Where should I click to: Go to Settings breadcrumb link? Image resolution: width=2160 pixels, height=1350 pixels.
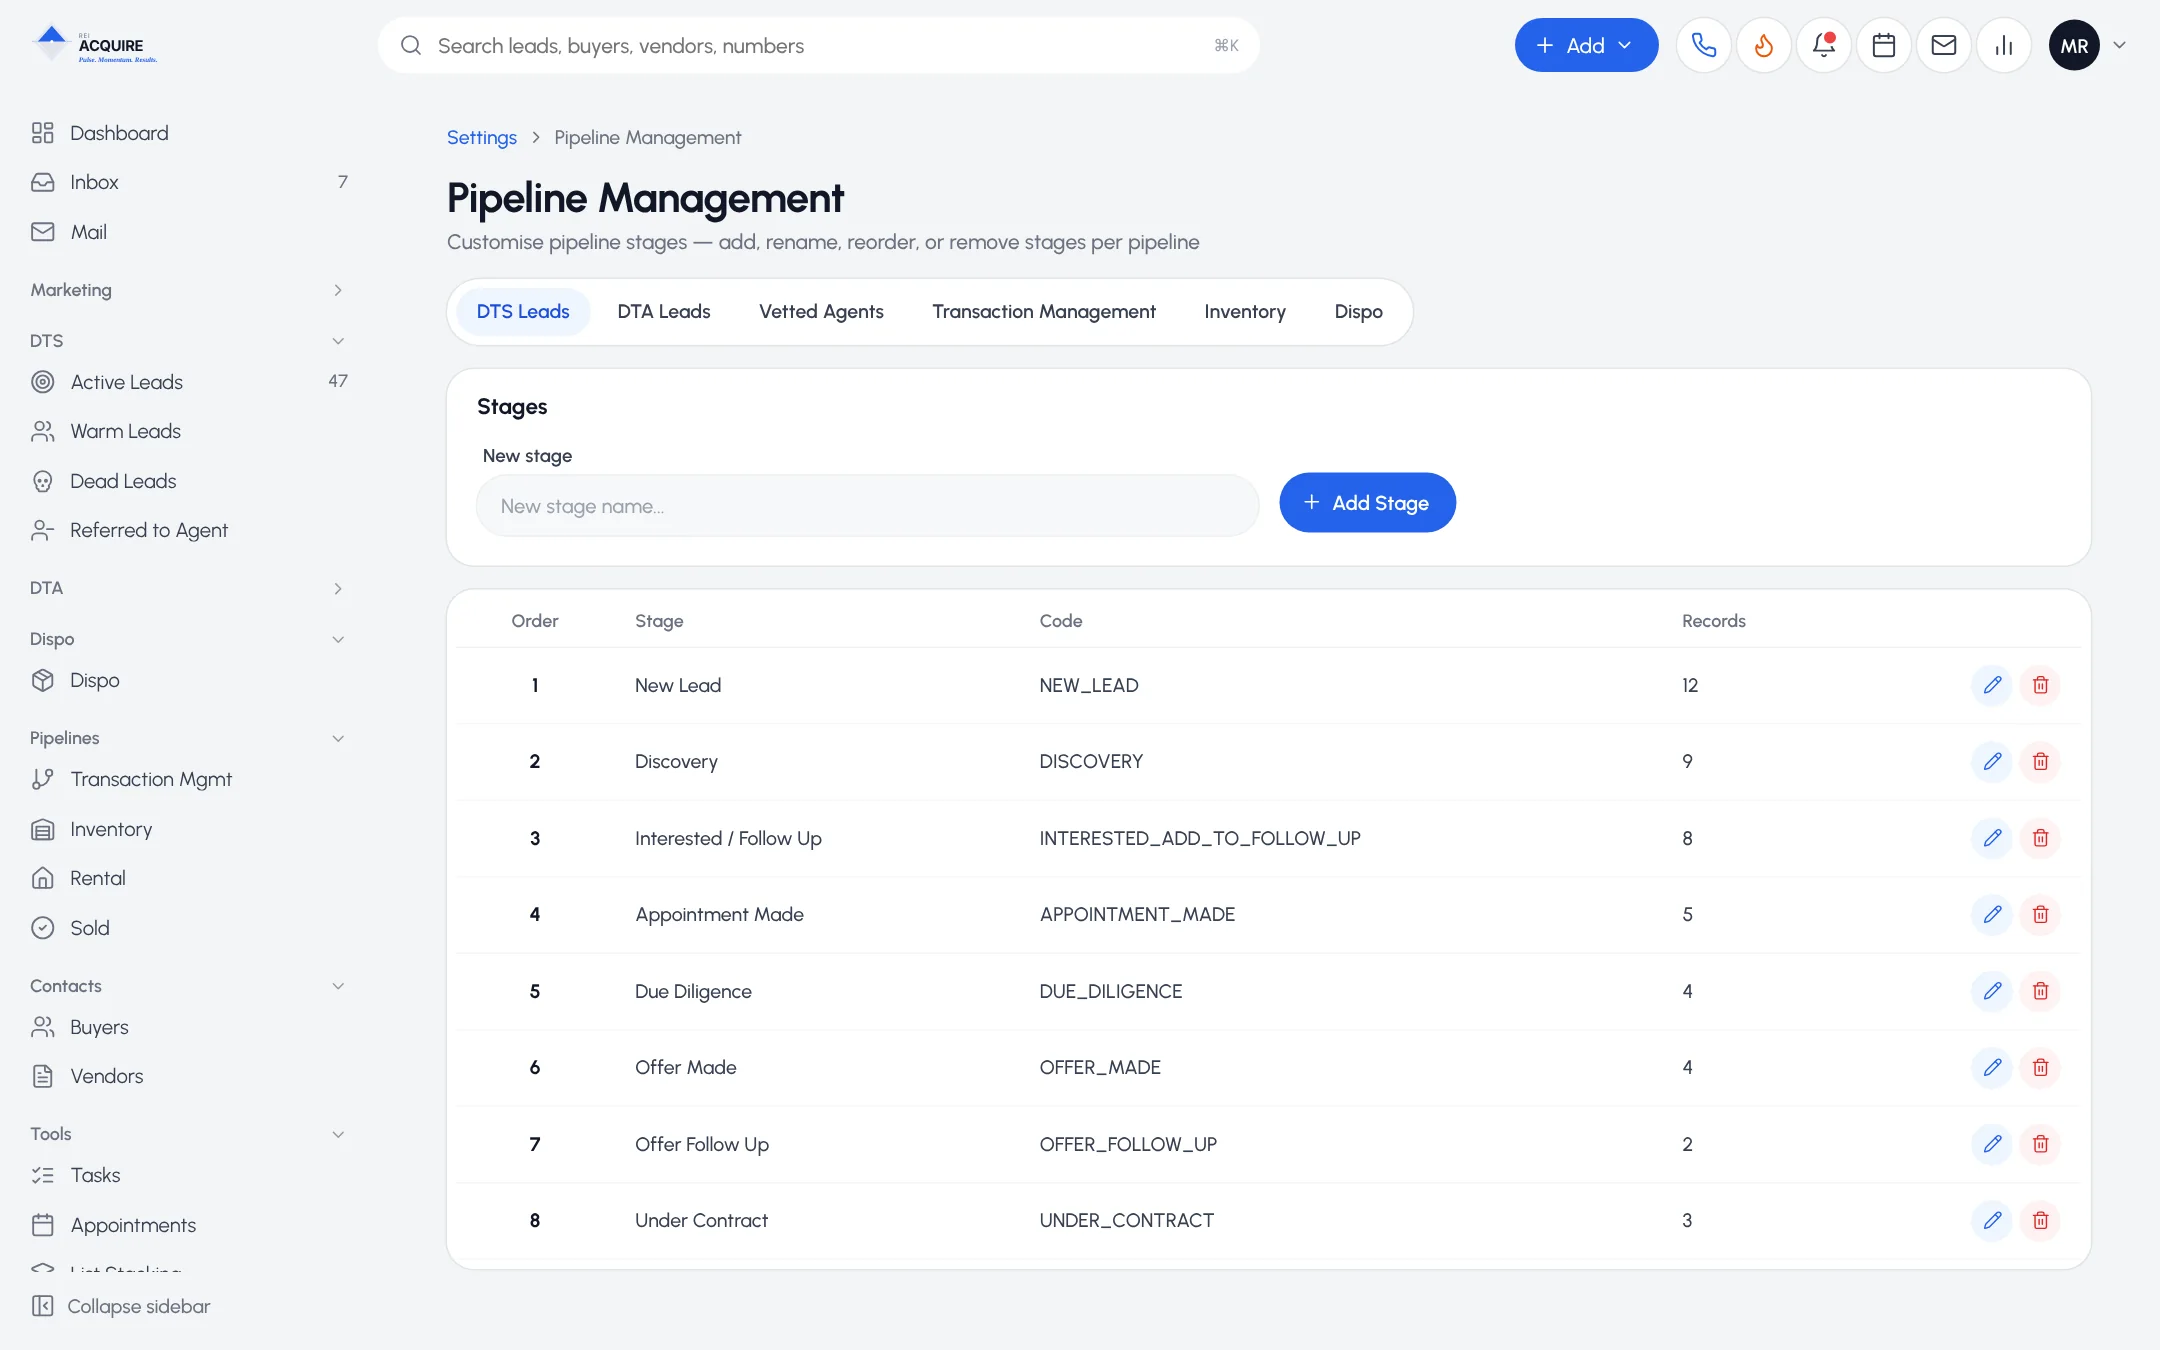pos(481,138)
